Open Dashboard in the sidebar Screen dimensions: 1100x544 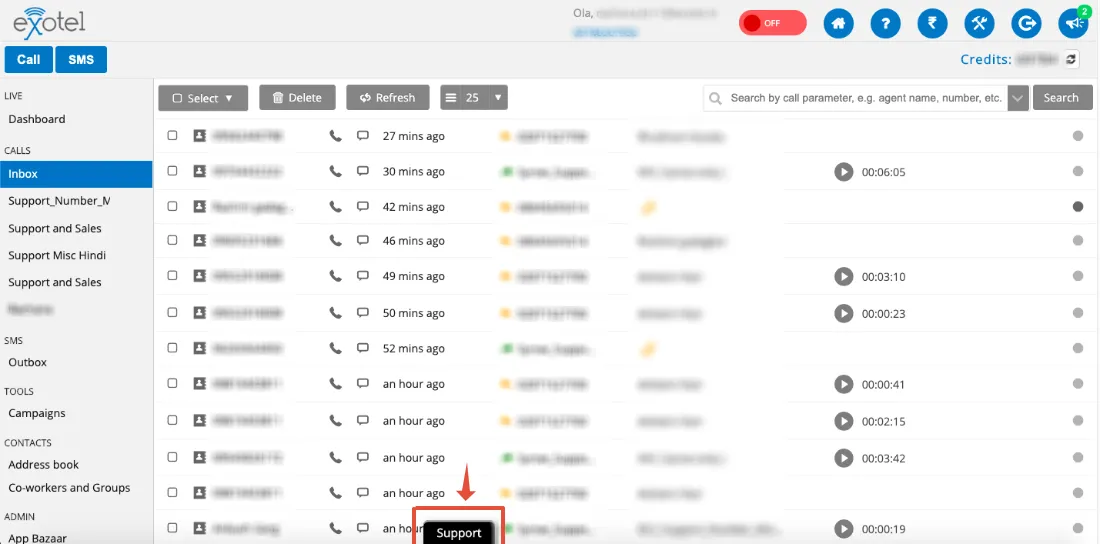(x=36, y=119)
